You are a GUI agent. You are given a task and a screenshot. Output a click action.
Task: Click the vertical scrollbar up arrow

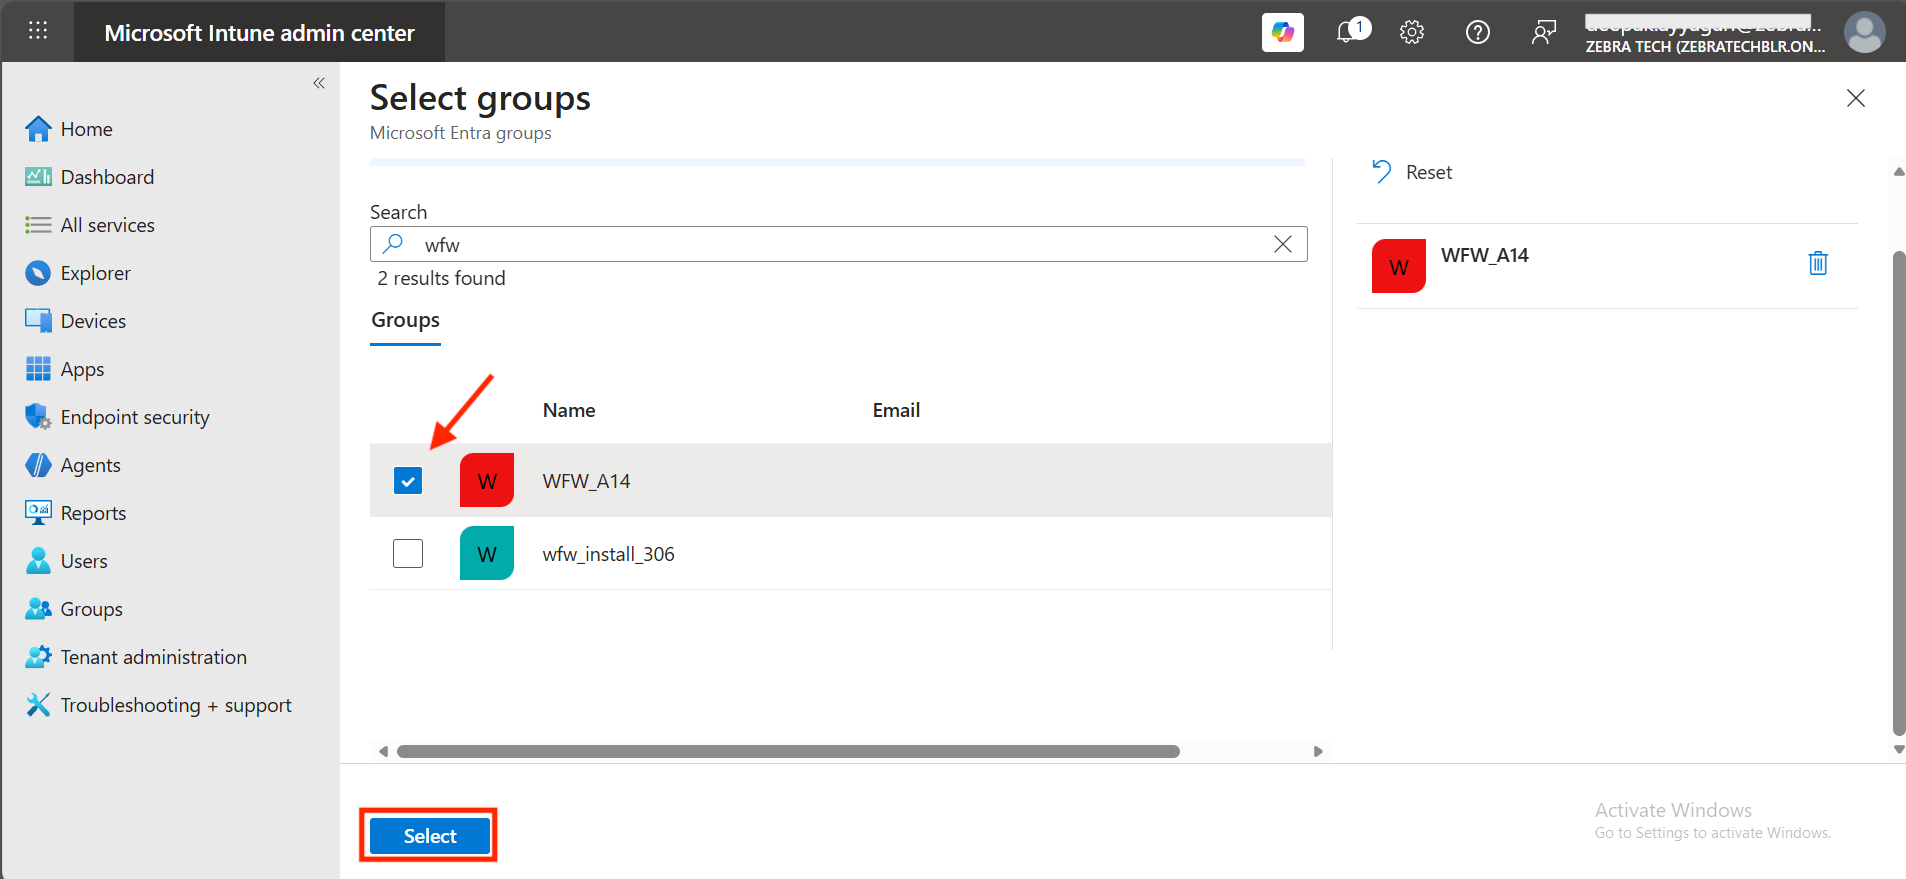tap(1899, 172)
